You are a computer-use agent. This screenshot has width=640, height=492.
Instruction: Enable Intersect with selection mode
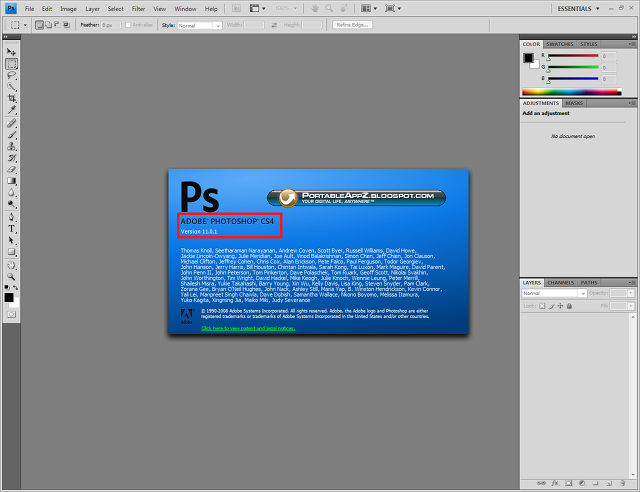click(66, 25)
